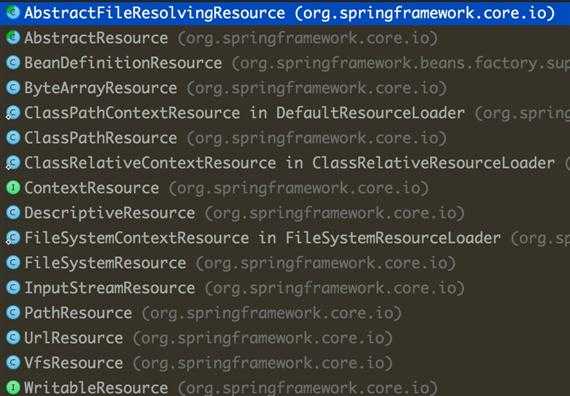Click the class icon beside UrlResource
The image size is (570, 396).
(x=13, y=337)
